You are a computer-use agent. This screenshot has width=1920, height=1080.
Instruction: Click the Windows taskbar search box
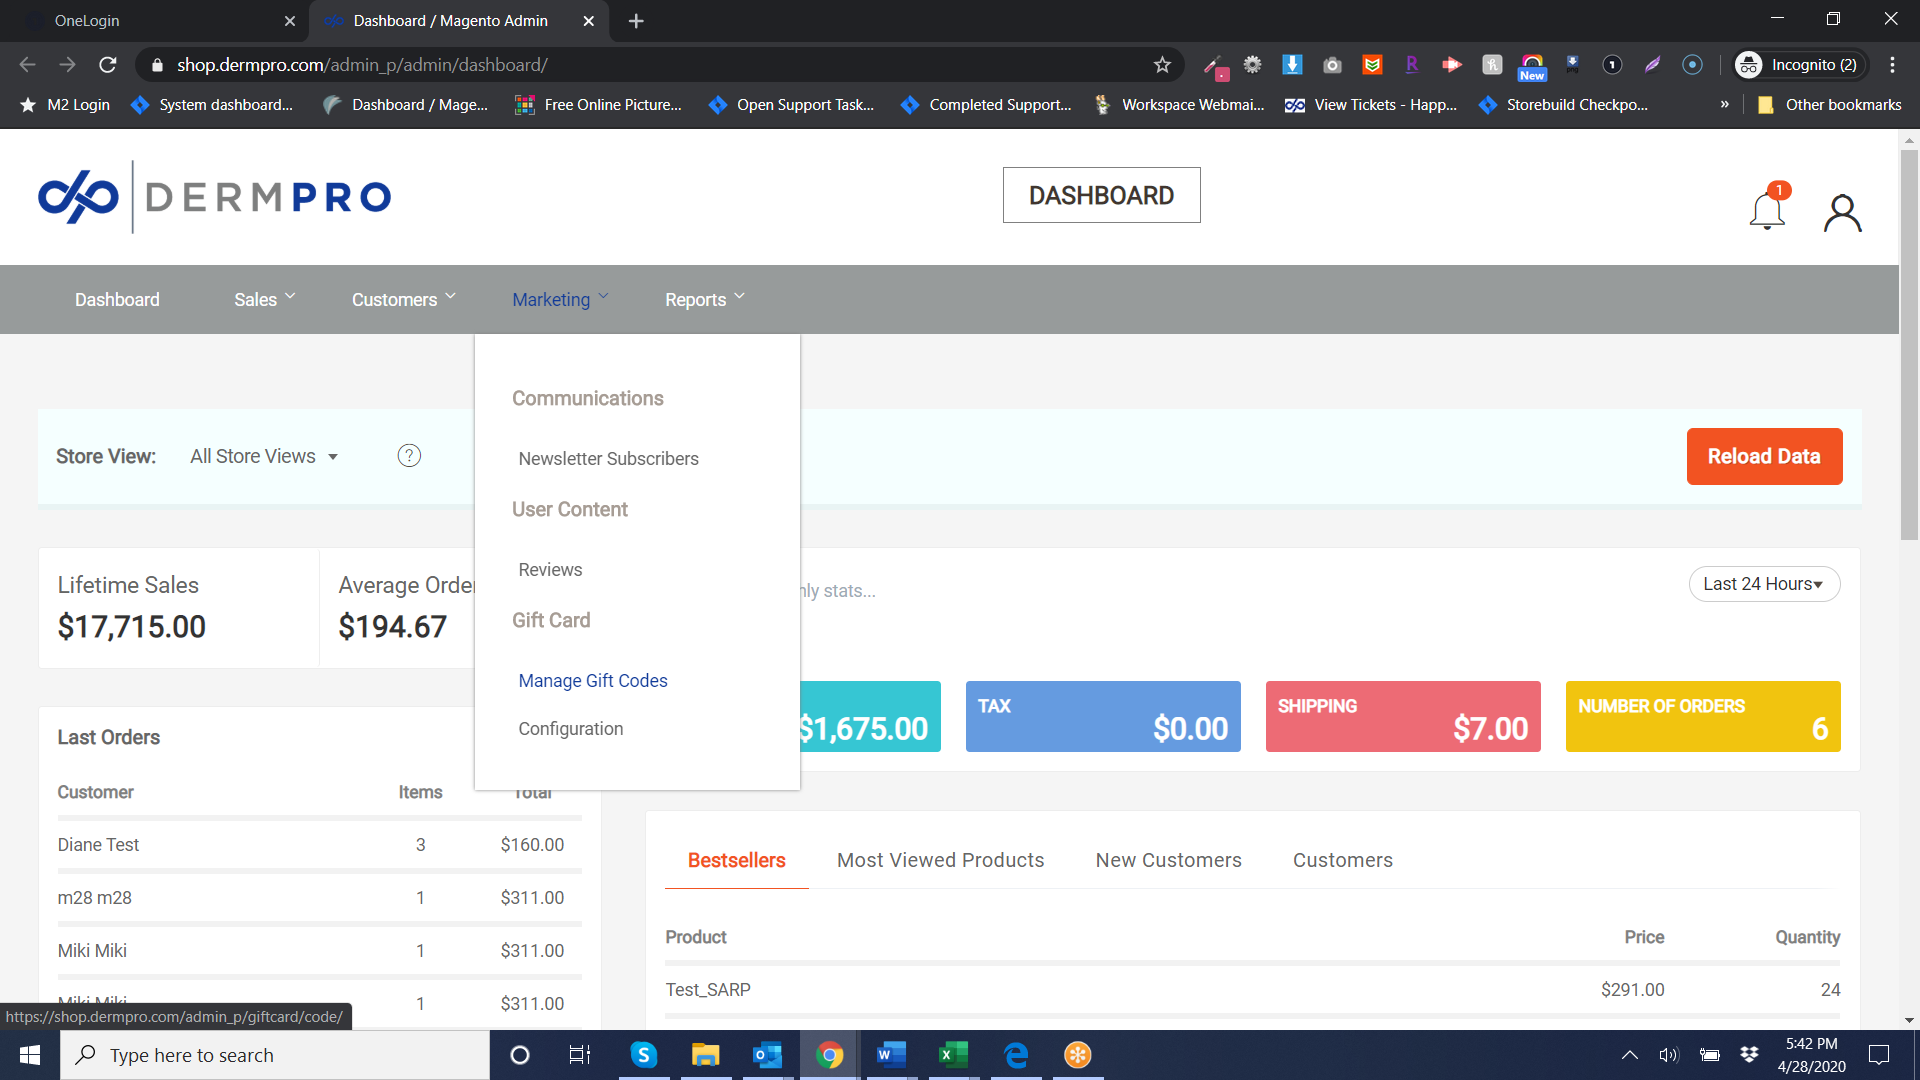click(280, 1055)
